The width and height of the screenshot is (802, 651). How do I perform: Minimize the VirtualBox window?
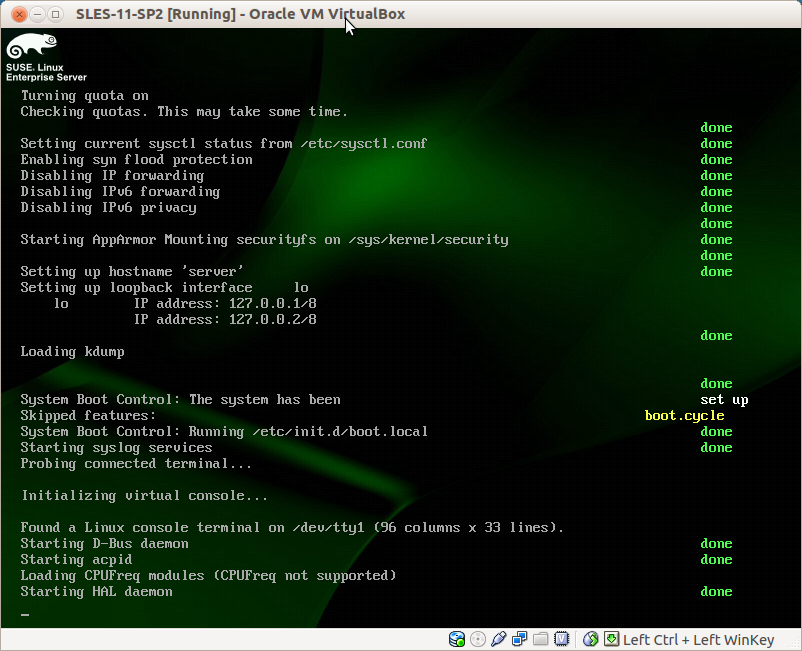pyautogui.click(x=37, y=14)
